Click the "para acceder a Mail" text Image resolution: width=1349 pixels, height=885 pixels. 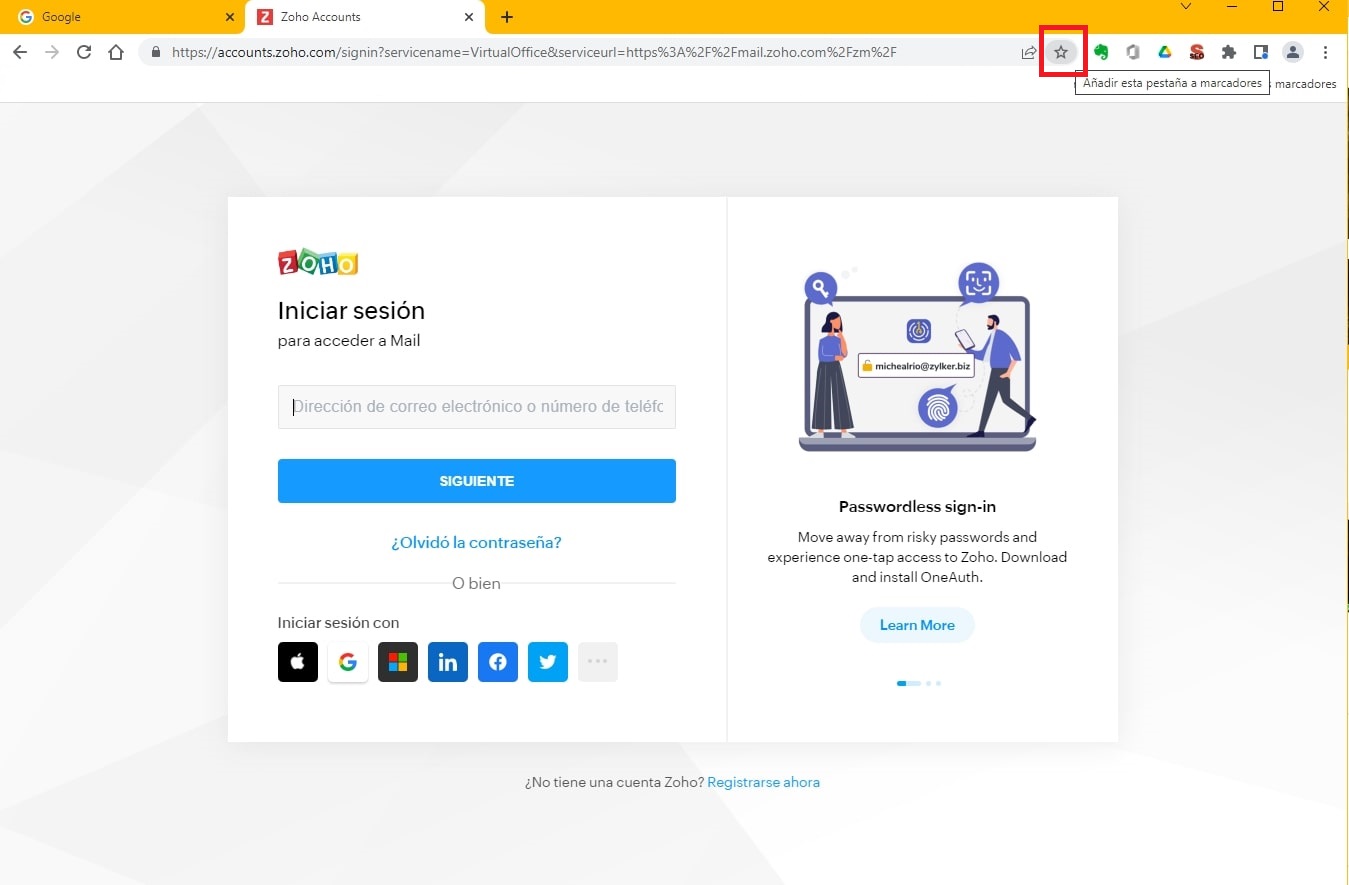tap(349, 341)
